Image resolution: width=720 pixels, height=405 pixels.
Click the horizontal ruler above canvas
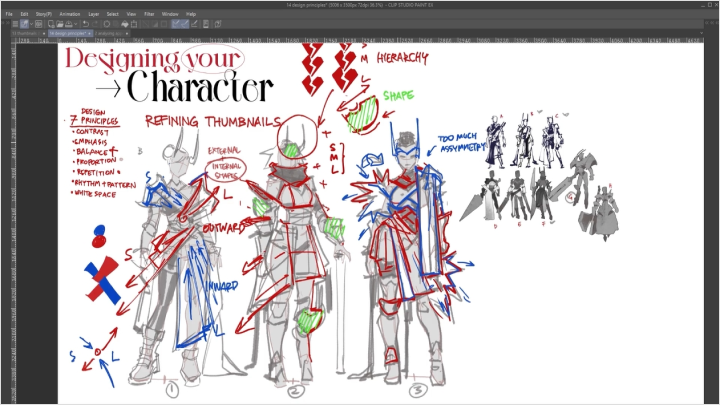[360, 40]
